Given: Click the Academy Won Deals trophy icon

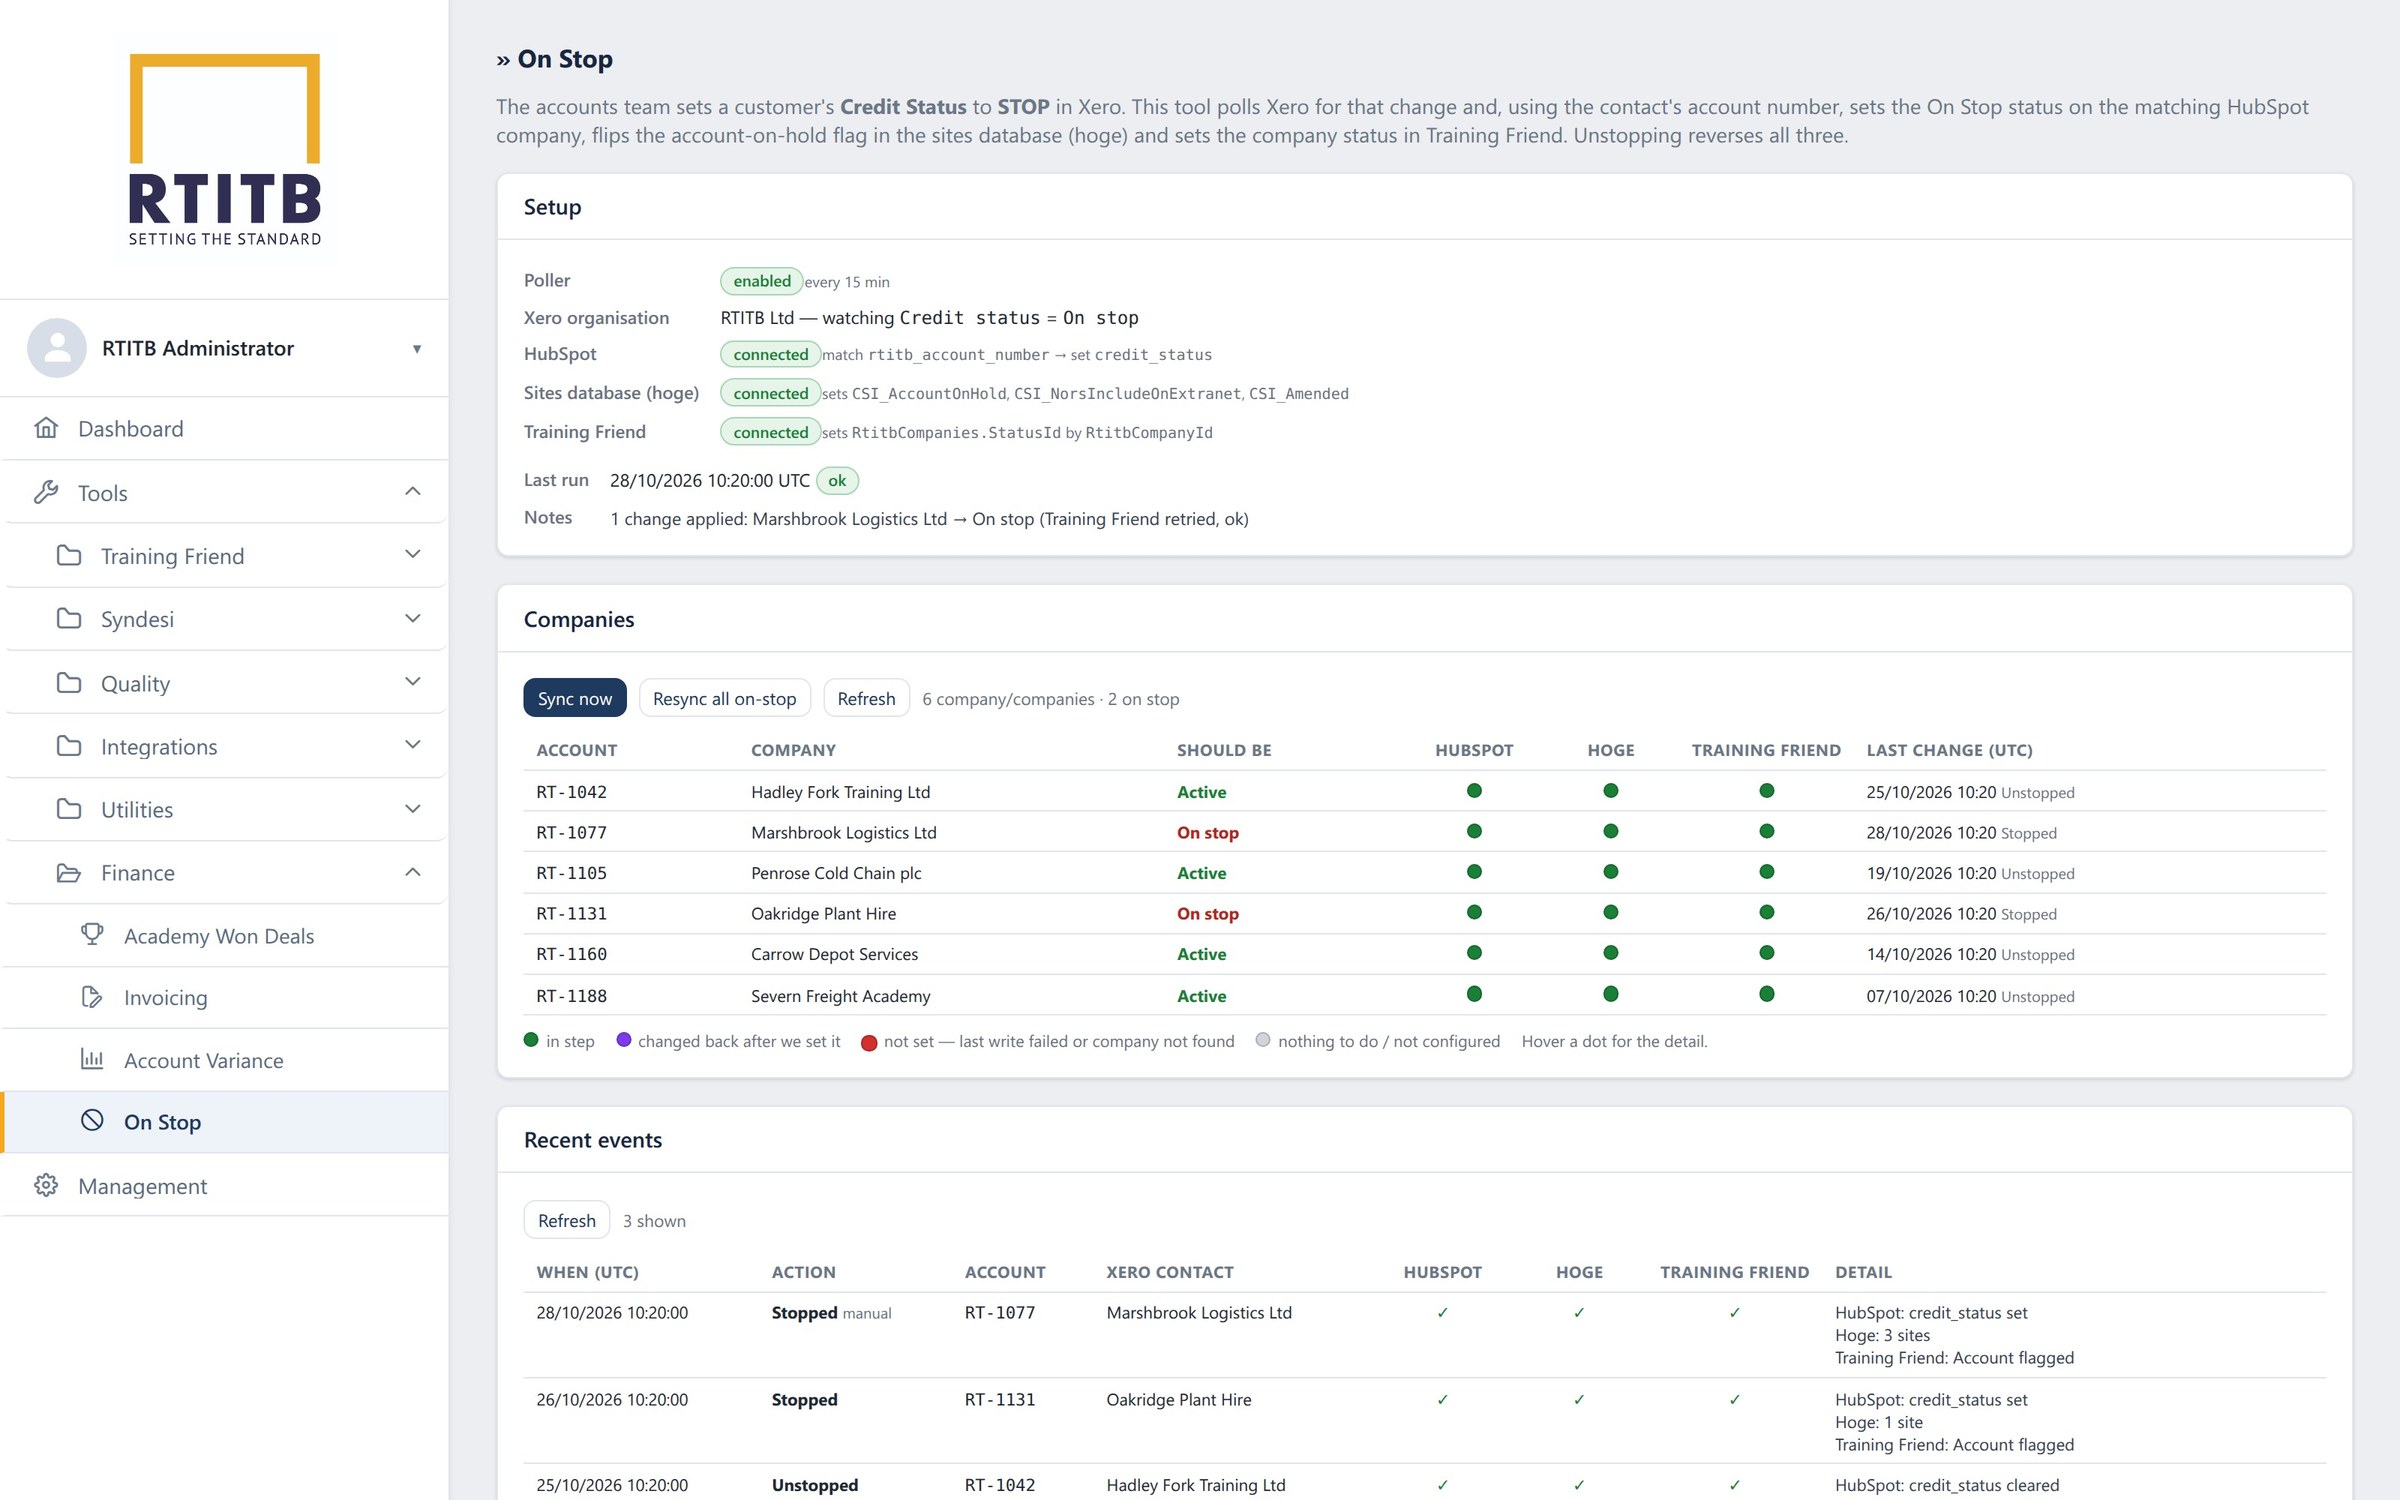Looking at the screenshot, I should [92, 934].
